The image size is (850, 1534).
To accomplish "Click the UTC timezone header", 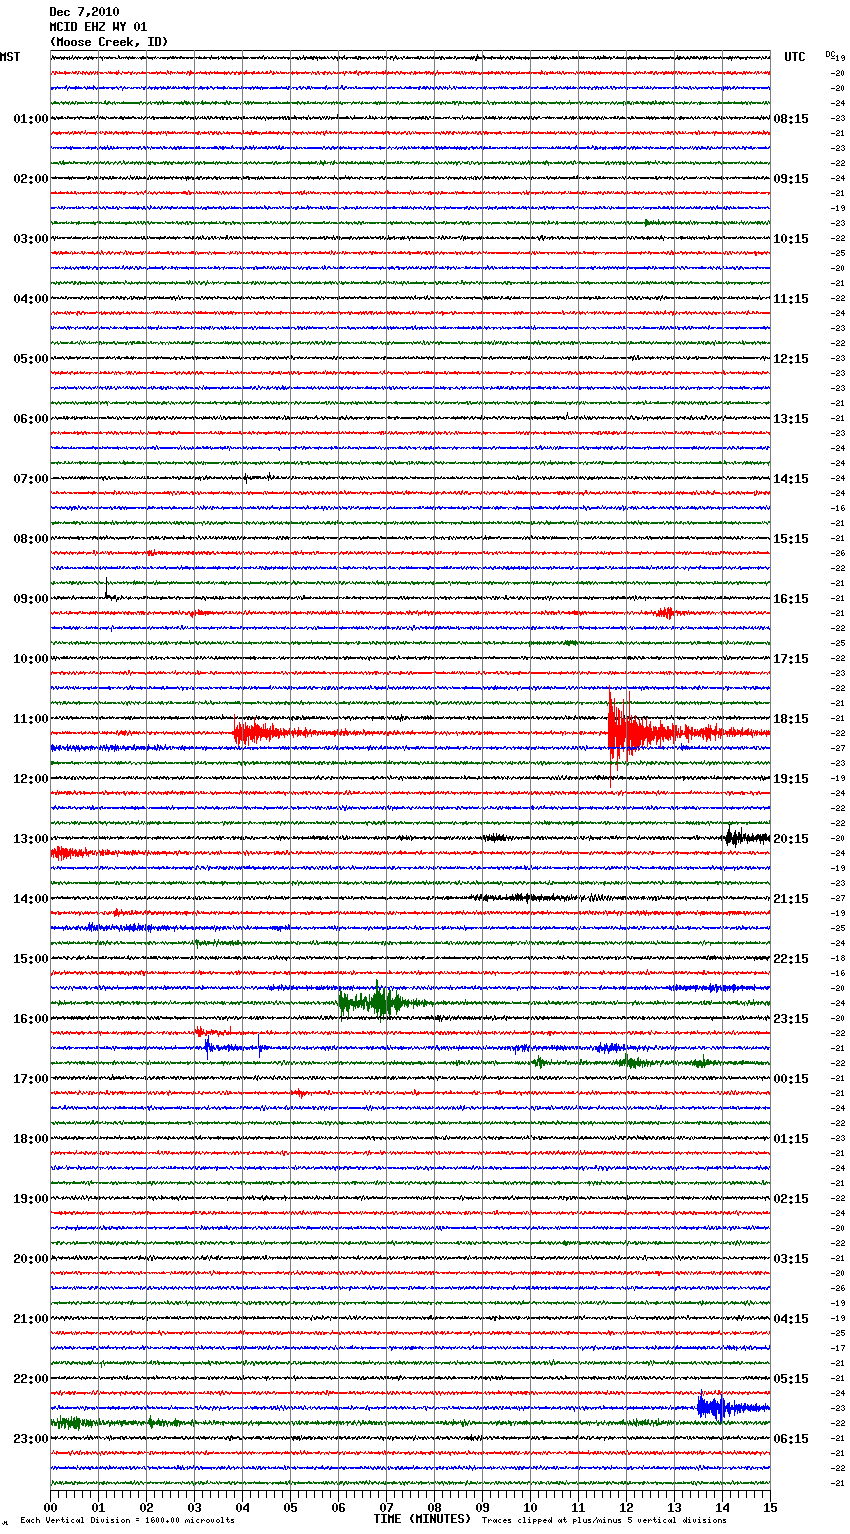I will [x=794, y=57].
